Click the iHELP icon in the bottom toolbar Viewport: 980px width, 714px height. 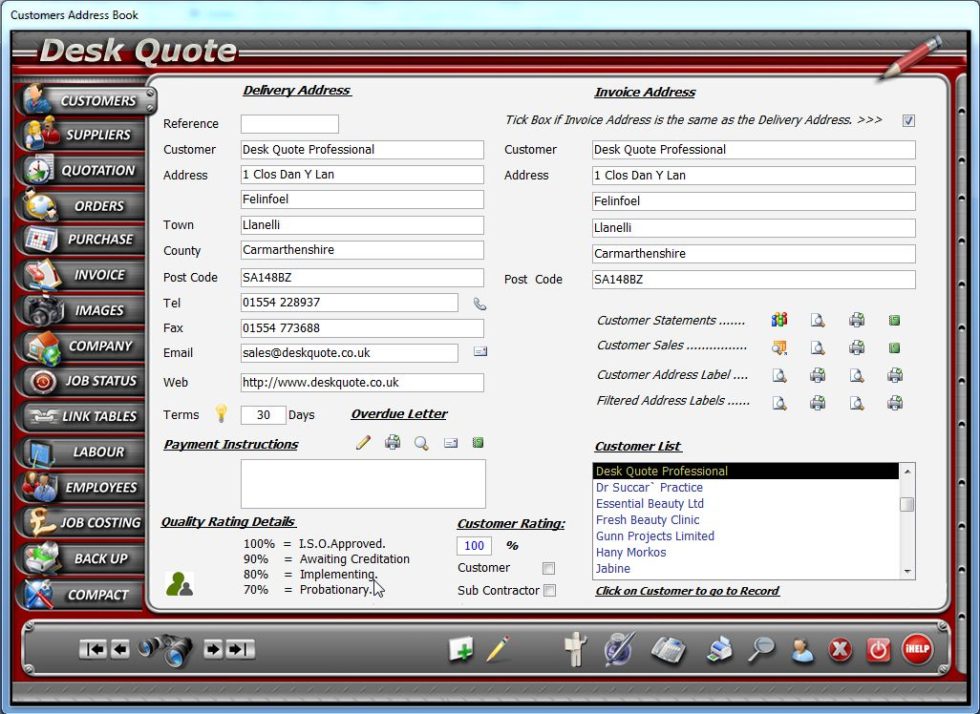click(917, 648)
